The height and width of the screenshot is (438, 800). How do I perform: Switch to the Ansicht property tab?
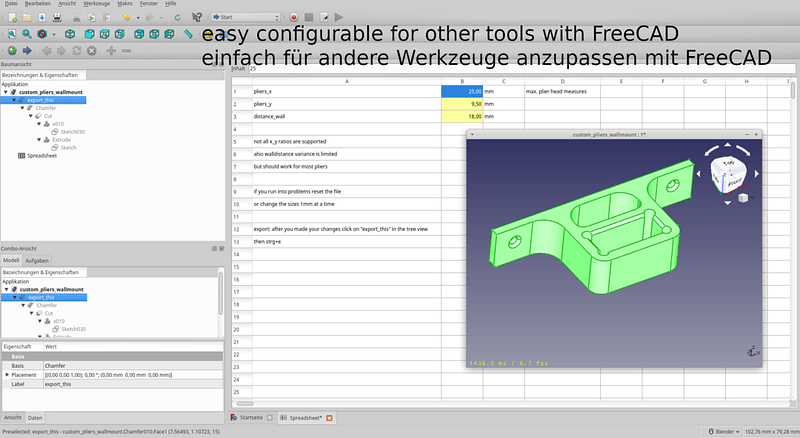13,418
